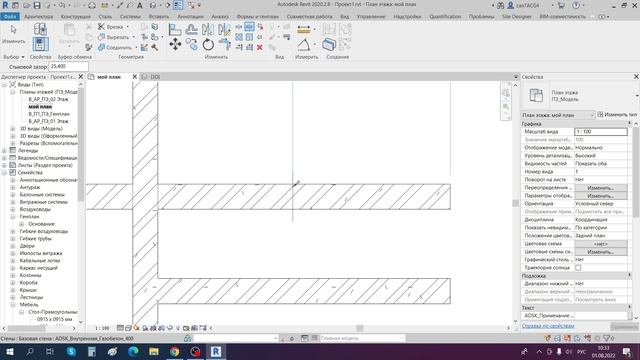
Task: Open the План этажа: мой план dropdown
Action: (x=558, y=115)
